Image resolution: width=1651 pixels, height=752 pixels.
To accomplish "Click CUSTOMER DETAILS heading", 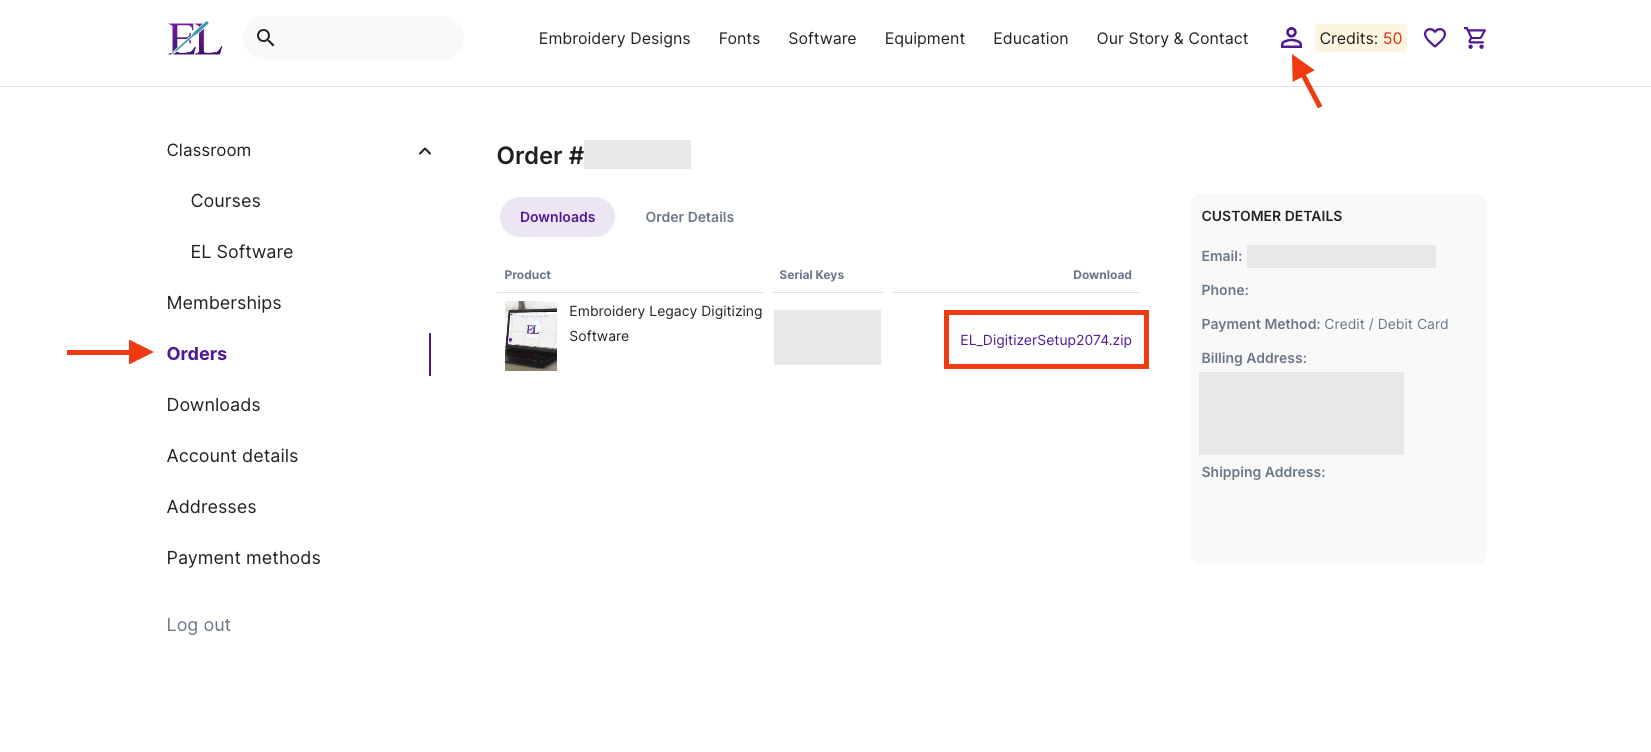I will pyautogui.click(x=1272, y=216).
